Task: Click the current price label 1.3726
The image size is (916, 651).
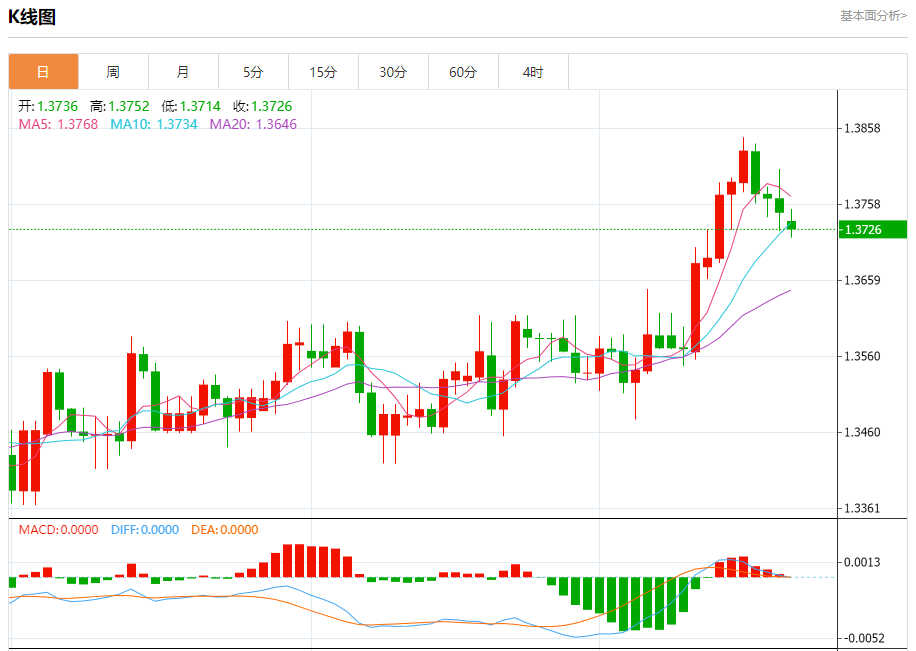Action: pyautogui.click(x=873, y=230)
